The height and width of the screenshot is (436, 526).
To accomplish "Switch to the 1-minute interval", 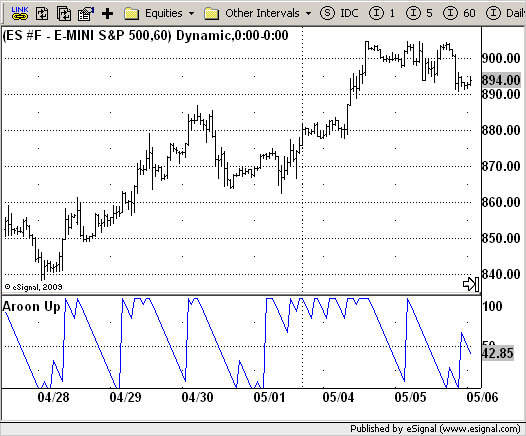I will click(382, 13).
